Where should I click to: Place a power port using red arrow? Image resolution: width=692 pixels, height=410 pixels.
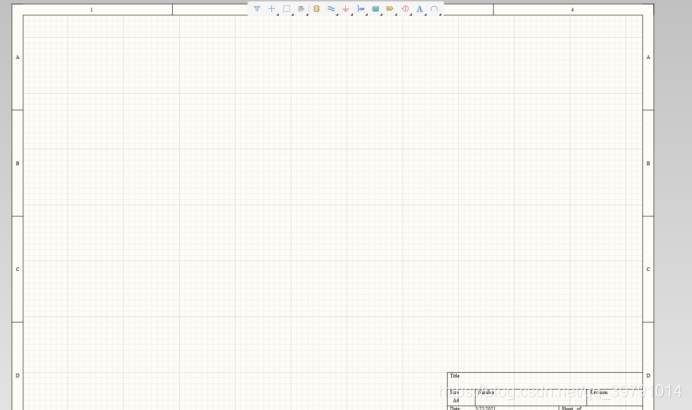pyautogui.click(x=346, y=9)
